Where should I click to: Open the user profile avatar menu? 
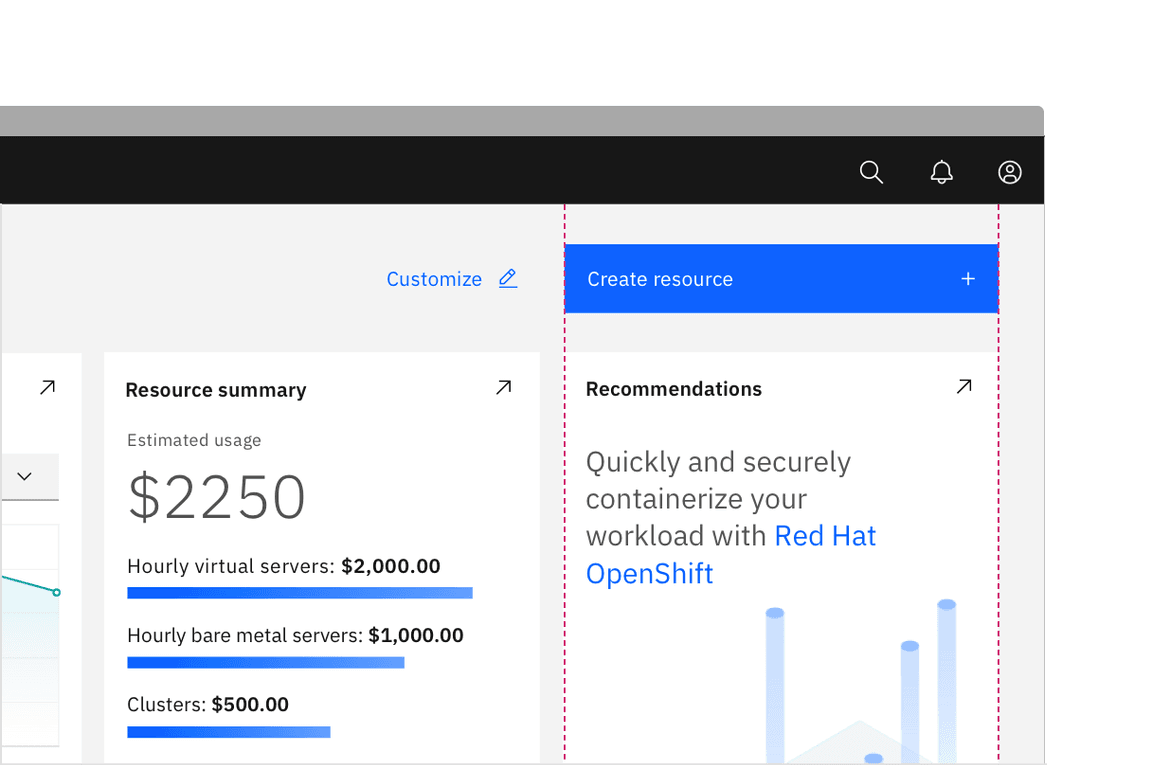(1010, 172)
